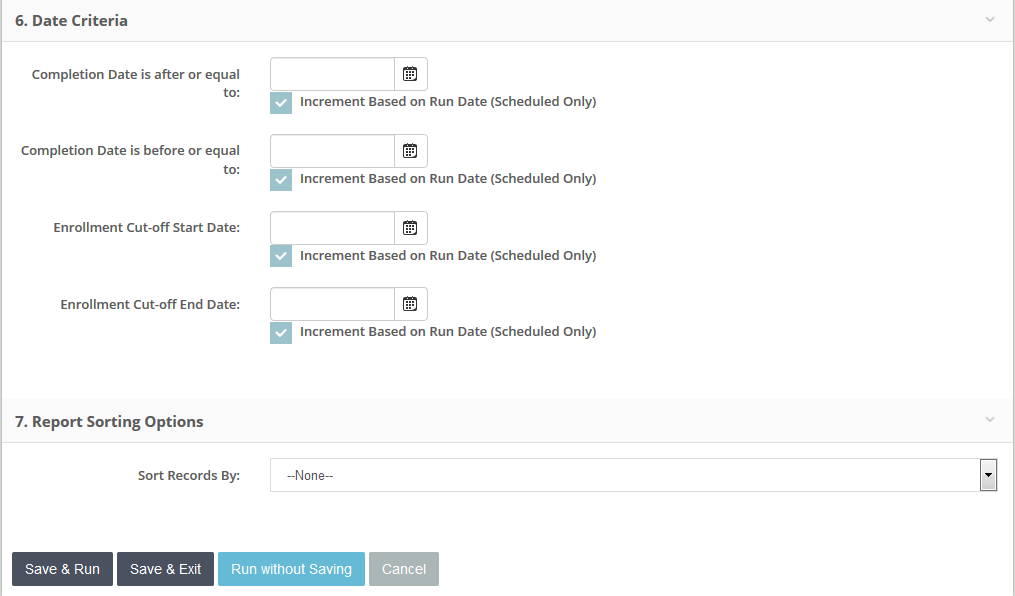Click the 7. Report Sorting Options header
Image resolution: width=1015 pixels, height=596 pixels.
(x=109, y=422)
